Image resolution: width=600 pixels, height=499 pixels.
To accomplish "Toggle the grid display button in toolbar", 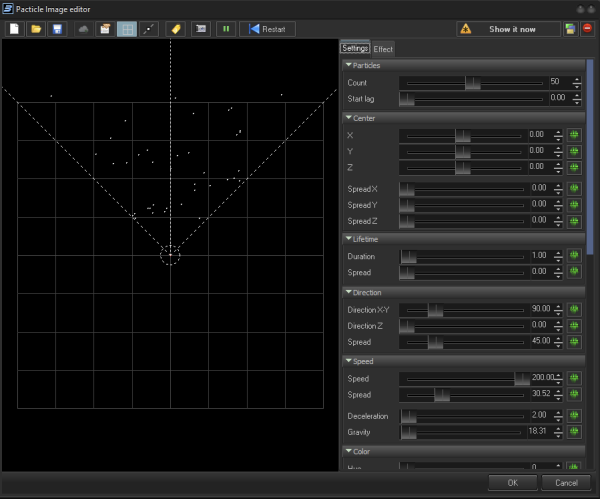I will coord(127,29).
